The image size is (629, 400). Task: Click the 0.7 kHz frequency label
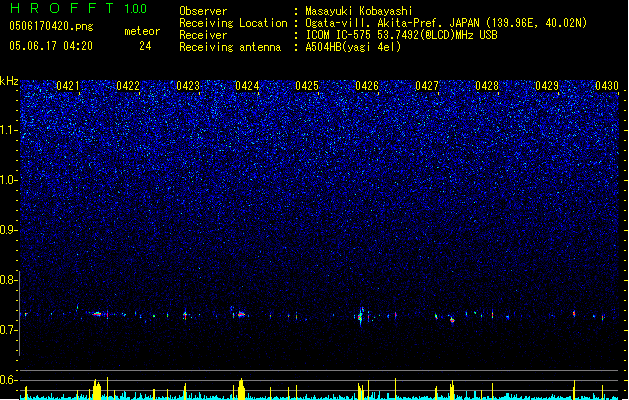(9, 330)
